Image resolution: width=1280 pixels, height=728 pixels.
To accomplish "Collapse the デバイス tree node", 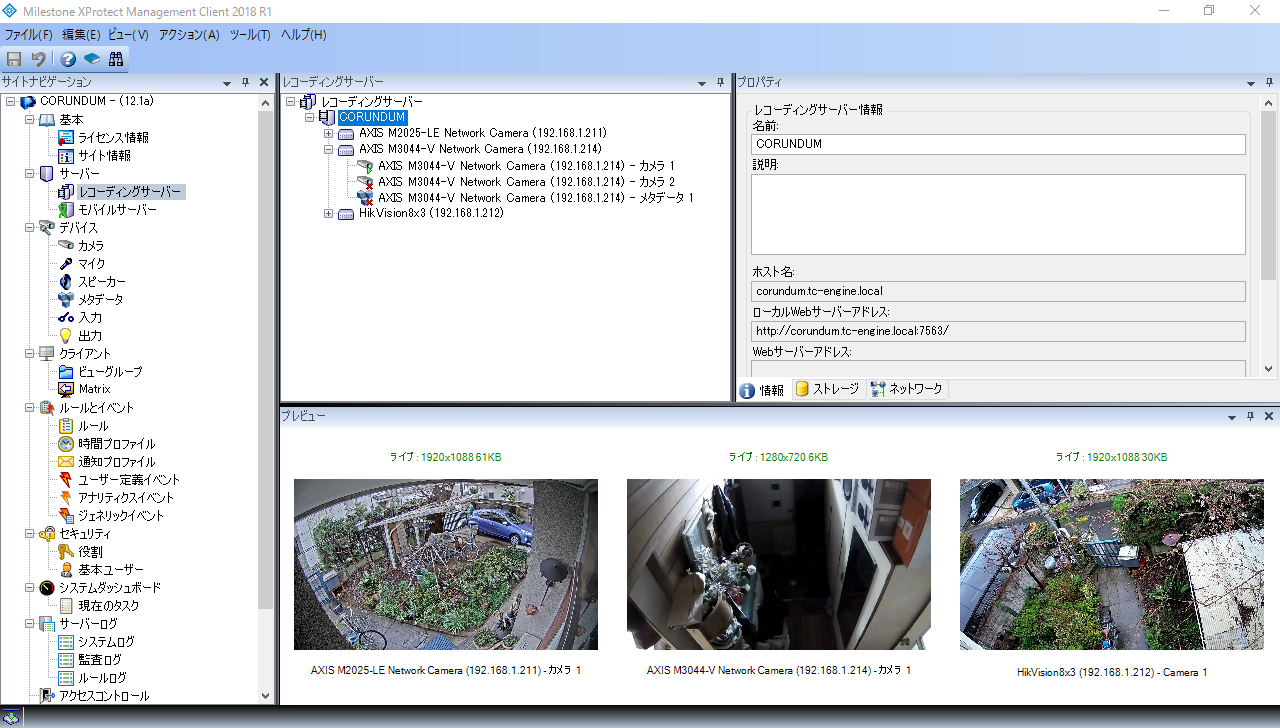I will click(x=29, y=227).
